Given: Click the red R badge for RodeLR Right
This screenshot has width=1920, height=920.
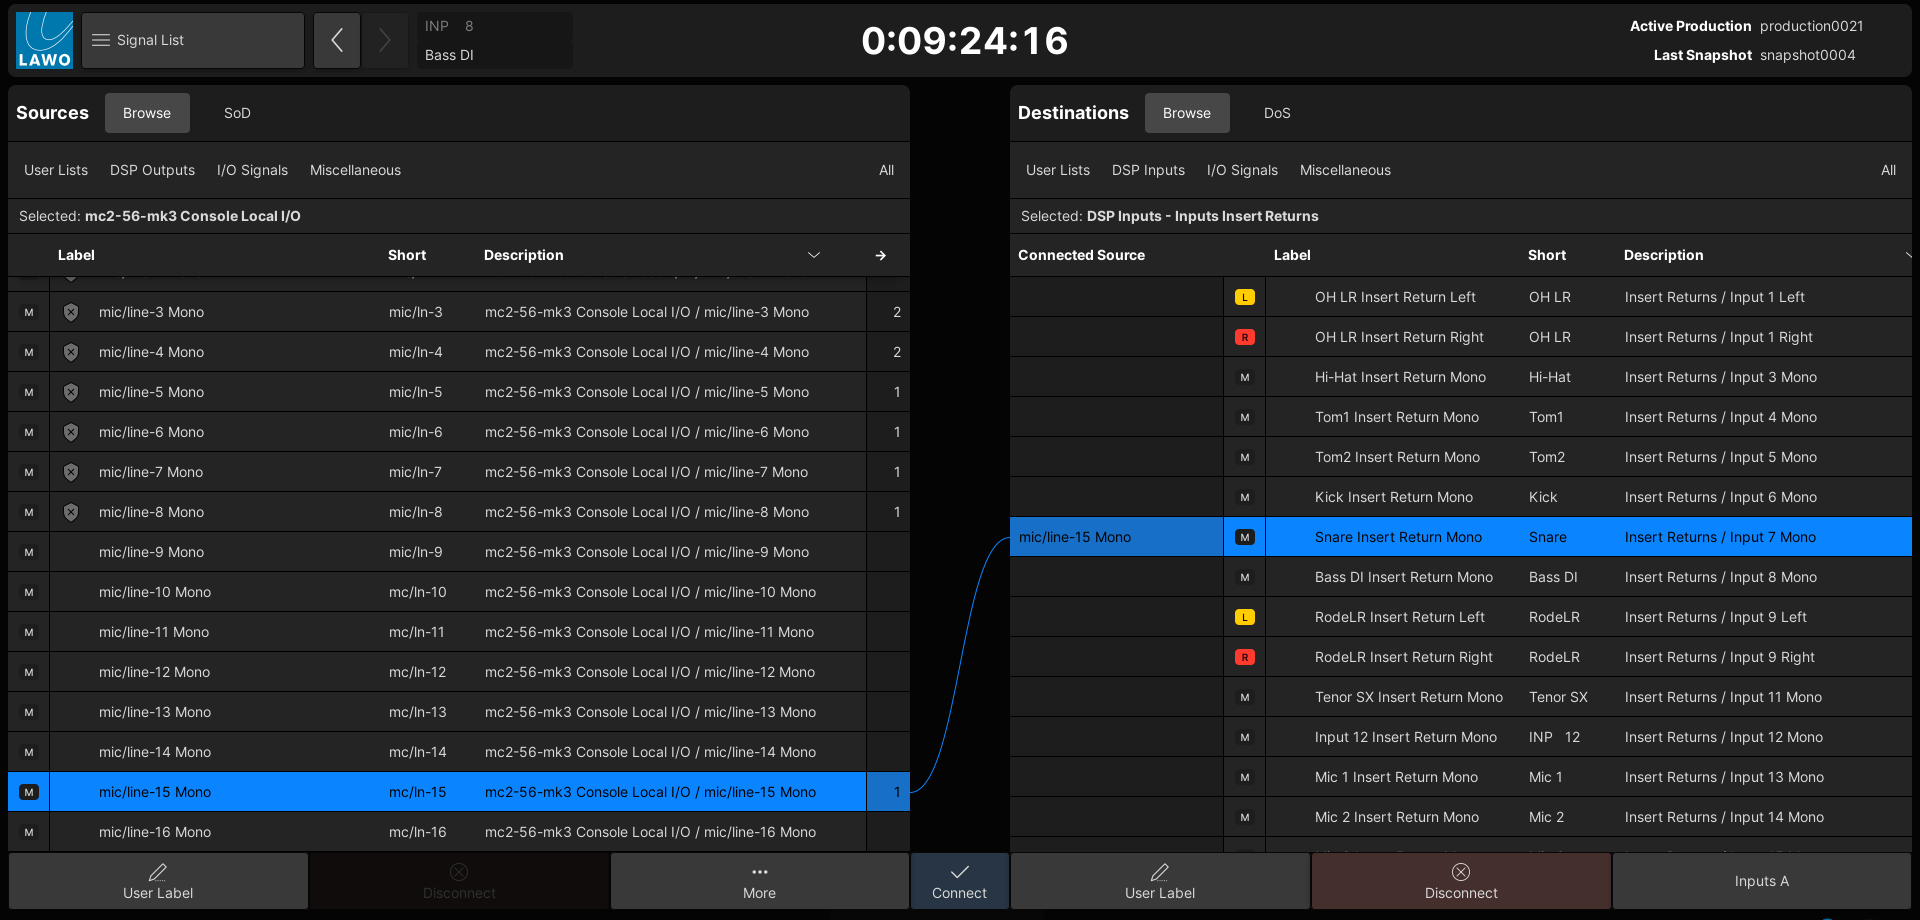Looking at the screenshot, I should [1244, 657].
